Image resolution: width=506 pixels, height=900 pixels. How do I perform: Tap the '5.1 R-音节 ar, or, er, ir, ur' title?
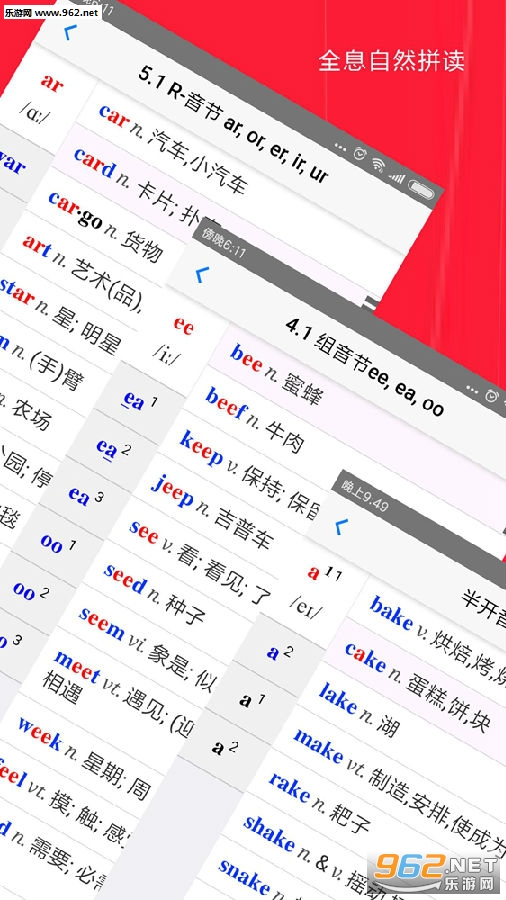[234, 123]
